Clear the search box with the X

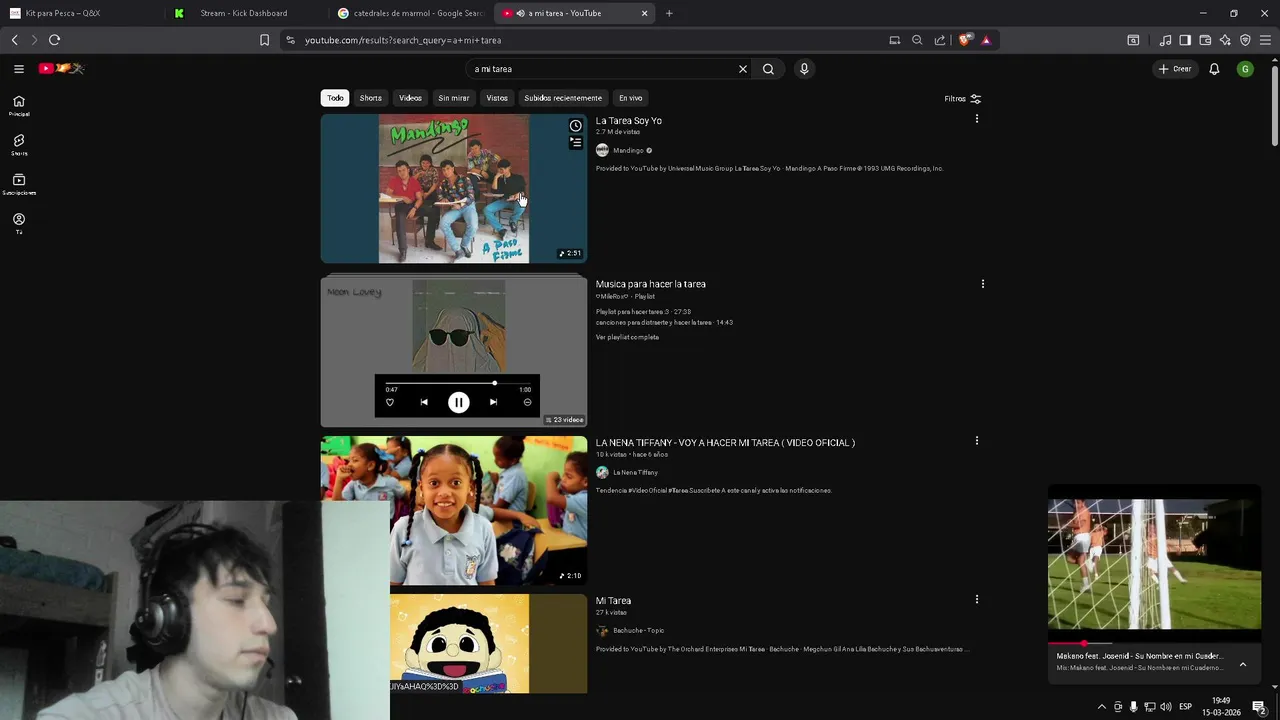(x=743, y=69)
